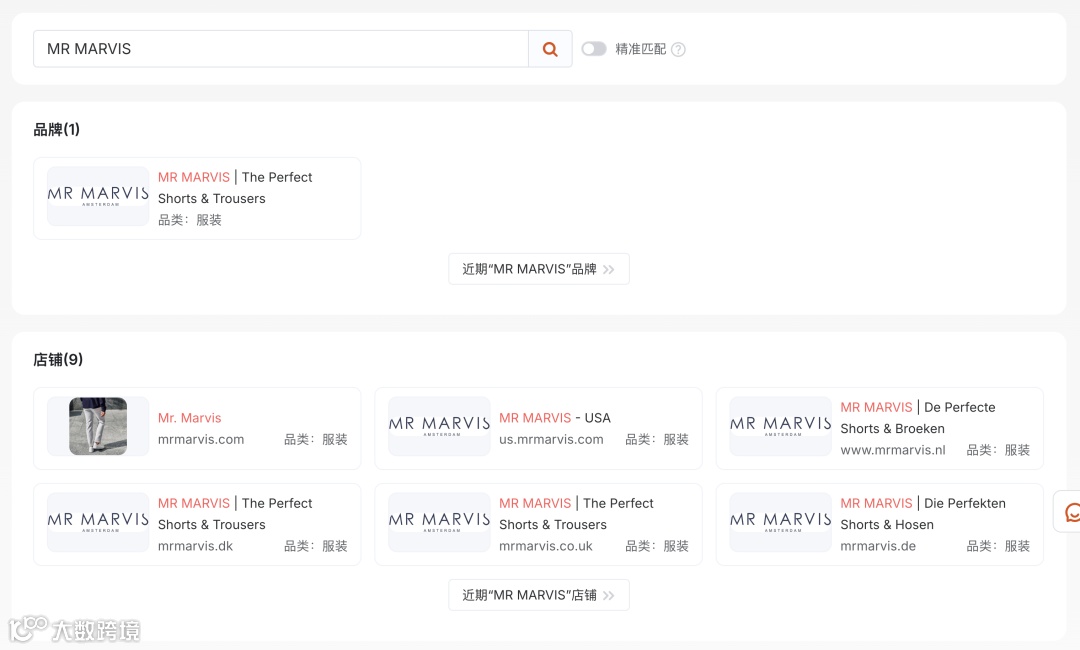The height and width of the screenshot is (650, 1080).
Task: Open MR MARVIS De Perfecte Shorts & Broeken
Action: tap(917, 418)
